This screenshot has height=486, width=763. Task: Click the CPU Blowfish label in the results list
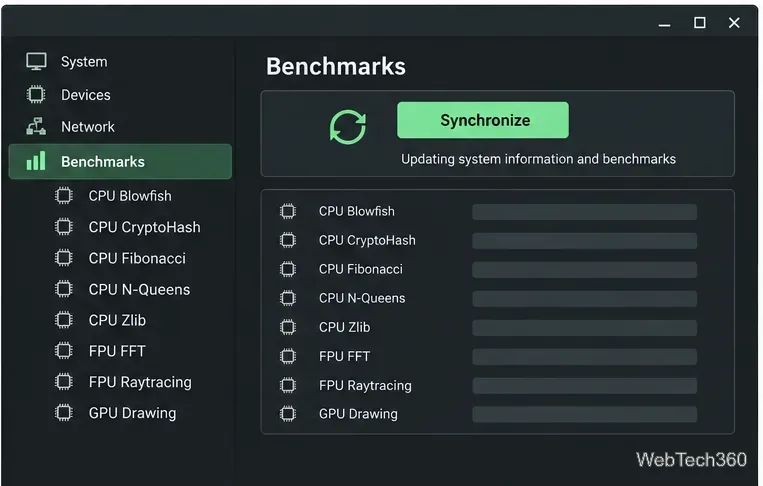click(x=357, y=211)
